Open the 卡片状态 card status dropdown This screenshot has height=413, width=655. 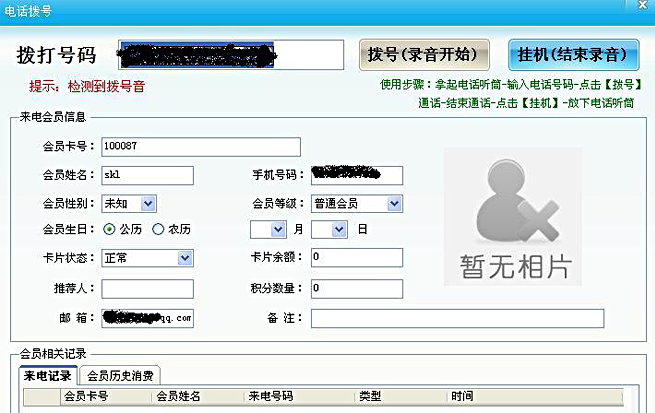(184, 258)
